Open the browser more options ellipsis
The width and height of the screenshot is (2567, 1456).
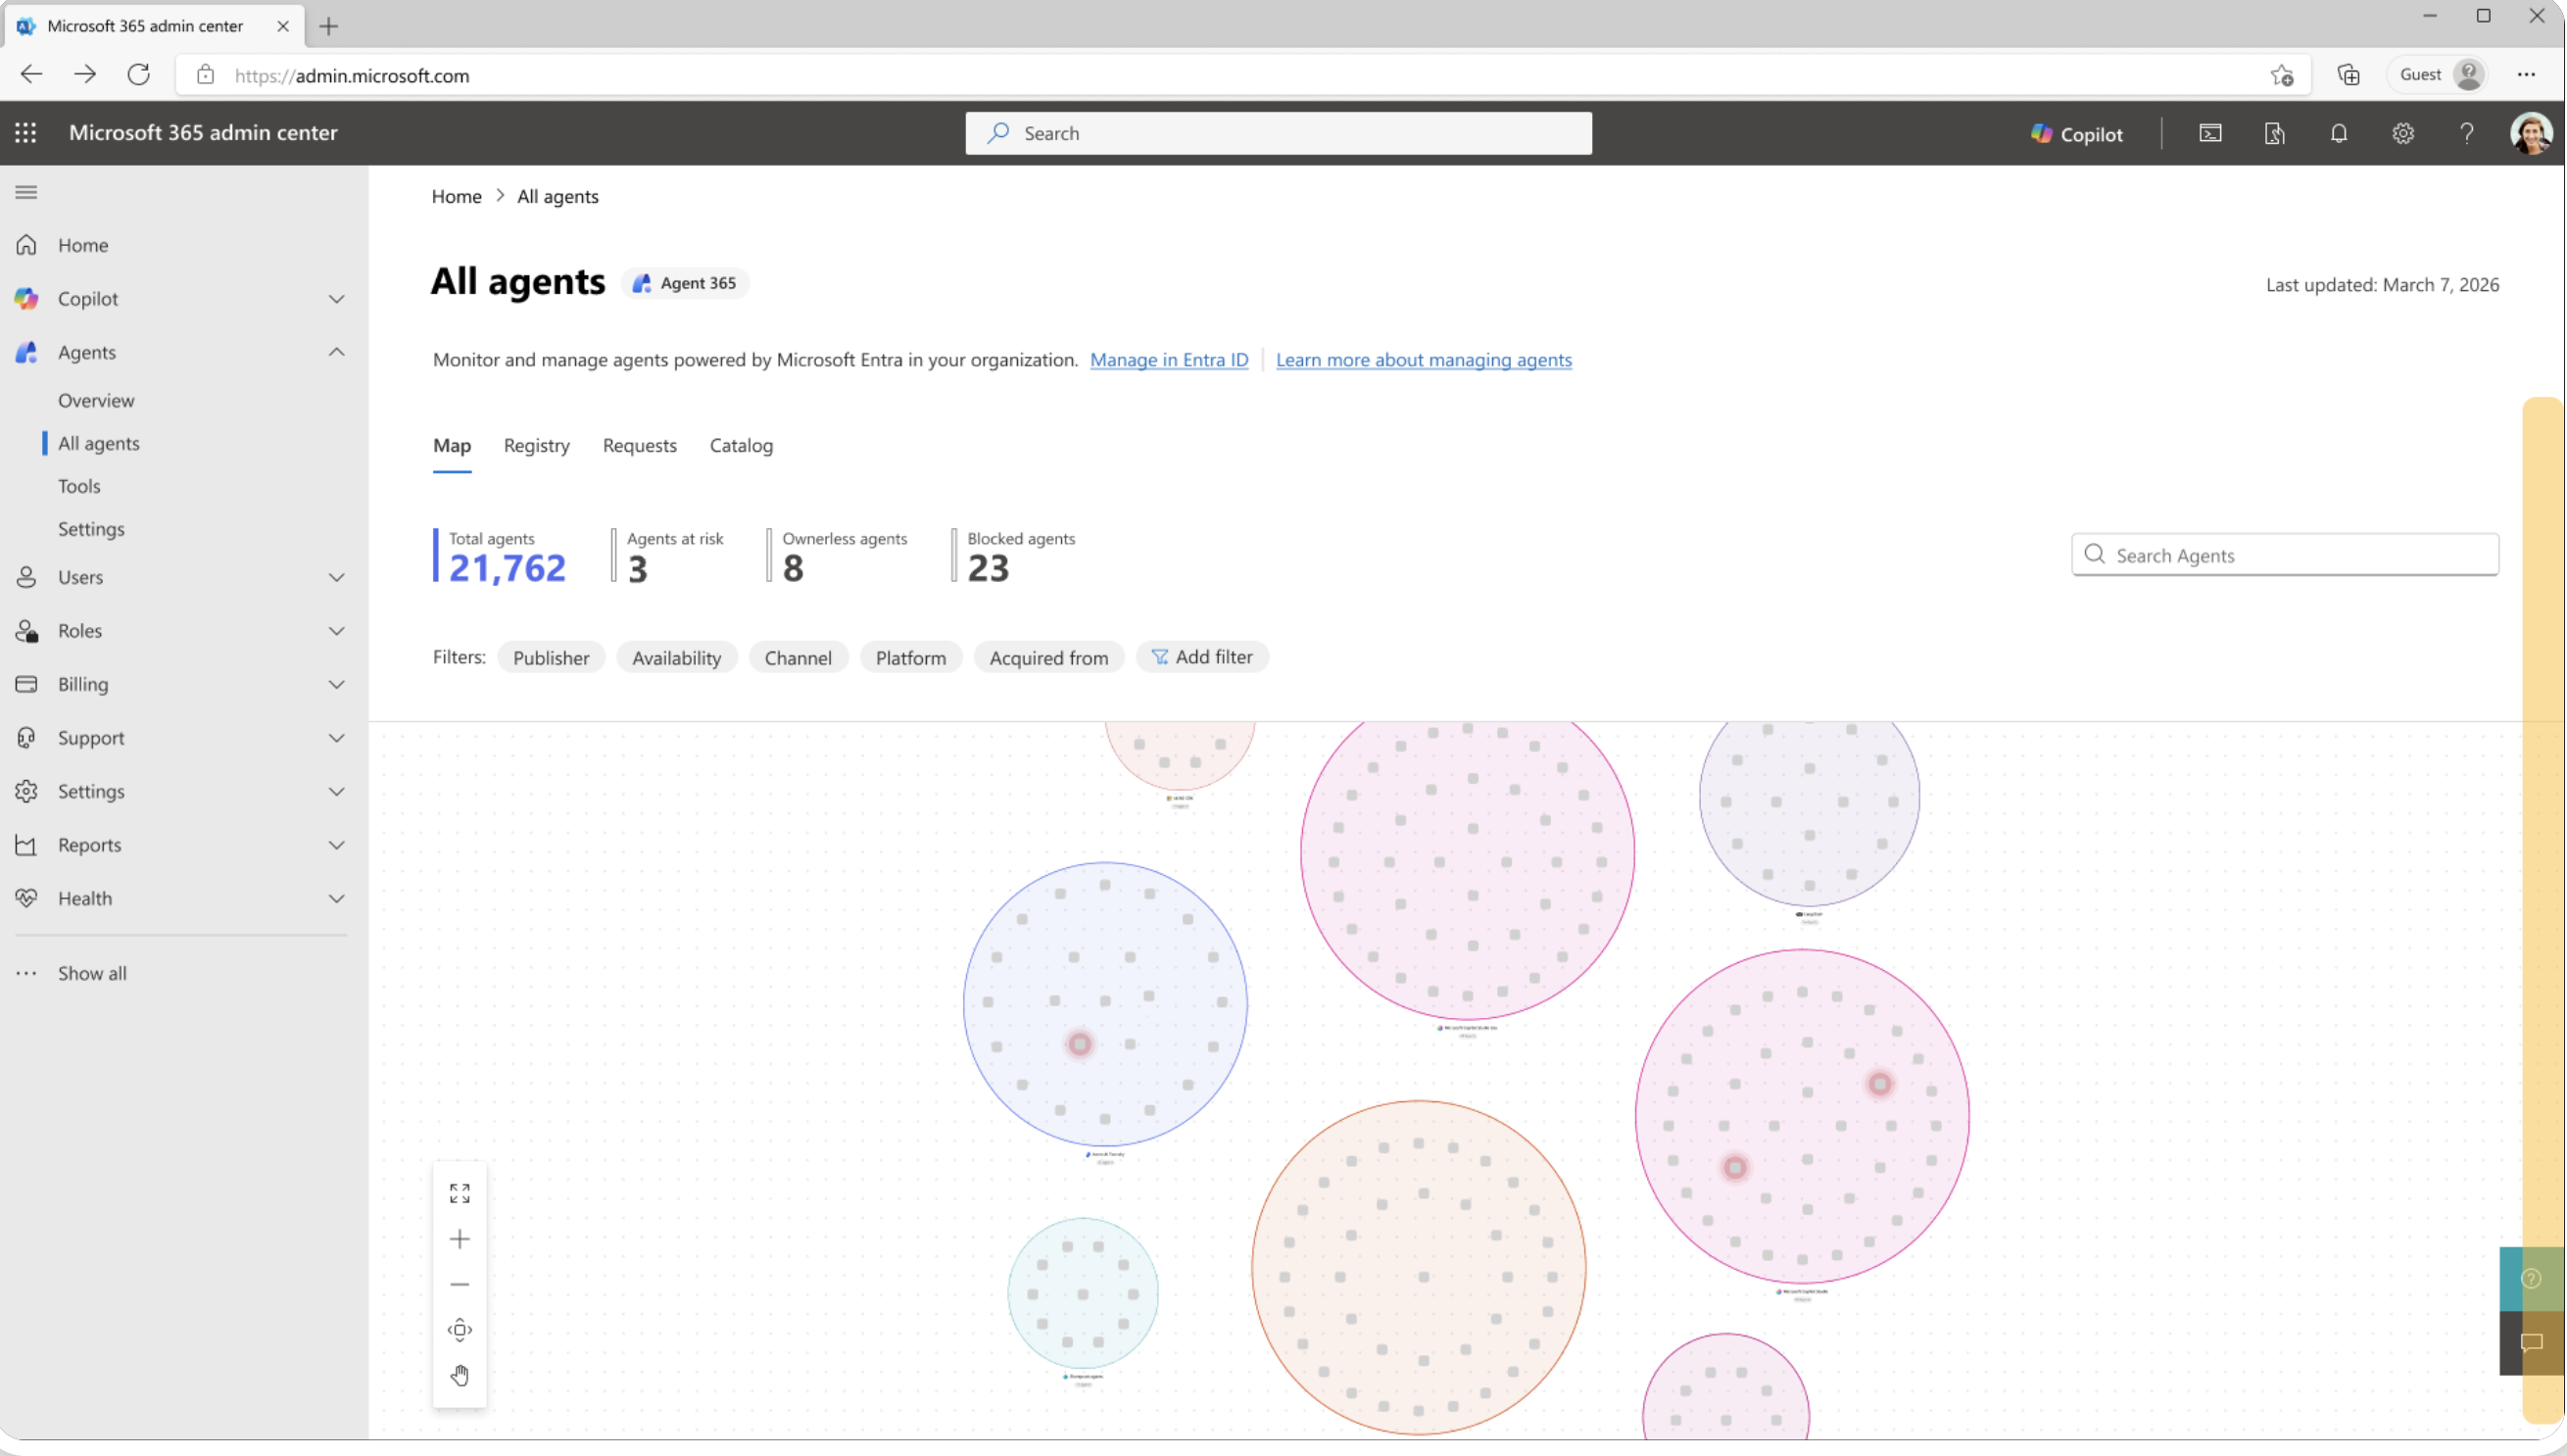click(x=2527, y=75)
